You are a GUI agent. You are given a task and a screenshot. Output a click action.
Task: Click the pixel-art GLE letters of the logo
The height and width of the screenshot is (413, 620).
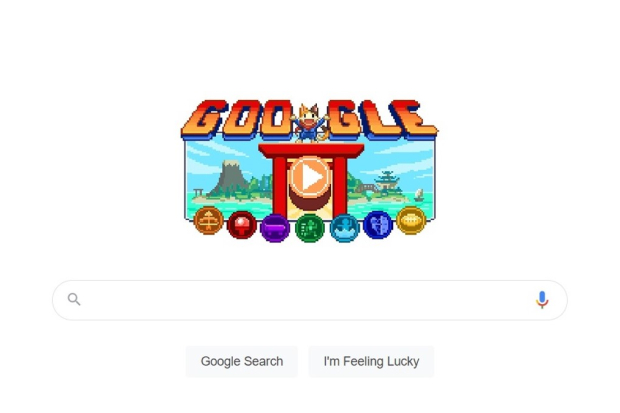click(x=383, y=119)
